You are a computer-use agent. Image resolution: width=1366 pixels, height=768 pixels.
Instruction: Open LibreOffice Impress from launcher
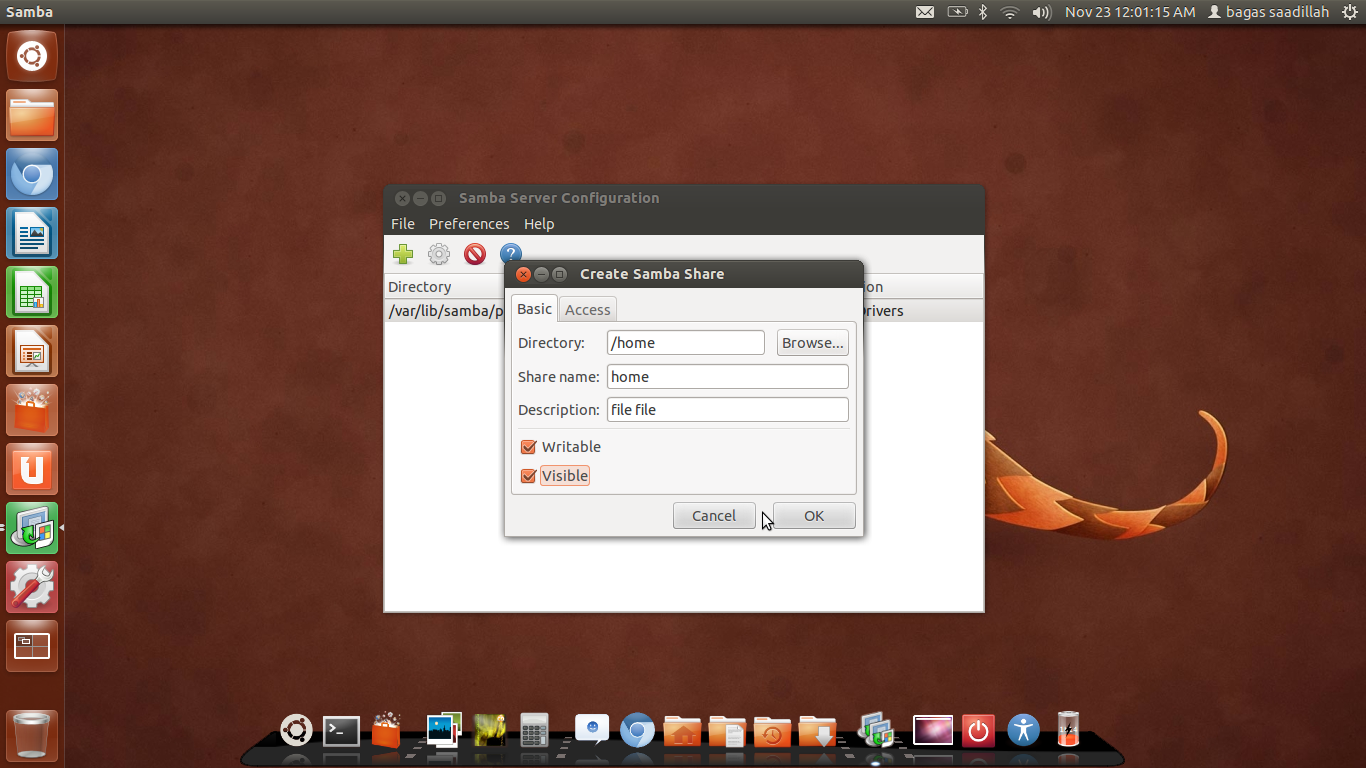pyautogui.click(x=32, y=351)
